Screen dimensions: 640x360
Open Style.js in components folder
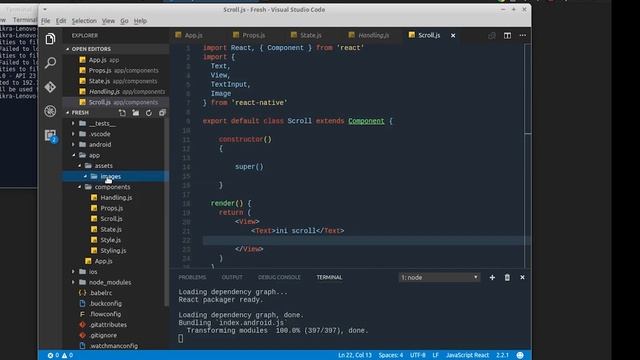coord(111,240)
